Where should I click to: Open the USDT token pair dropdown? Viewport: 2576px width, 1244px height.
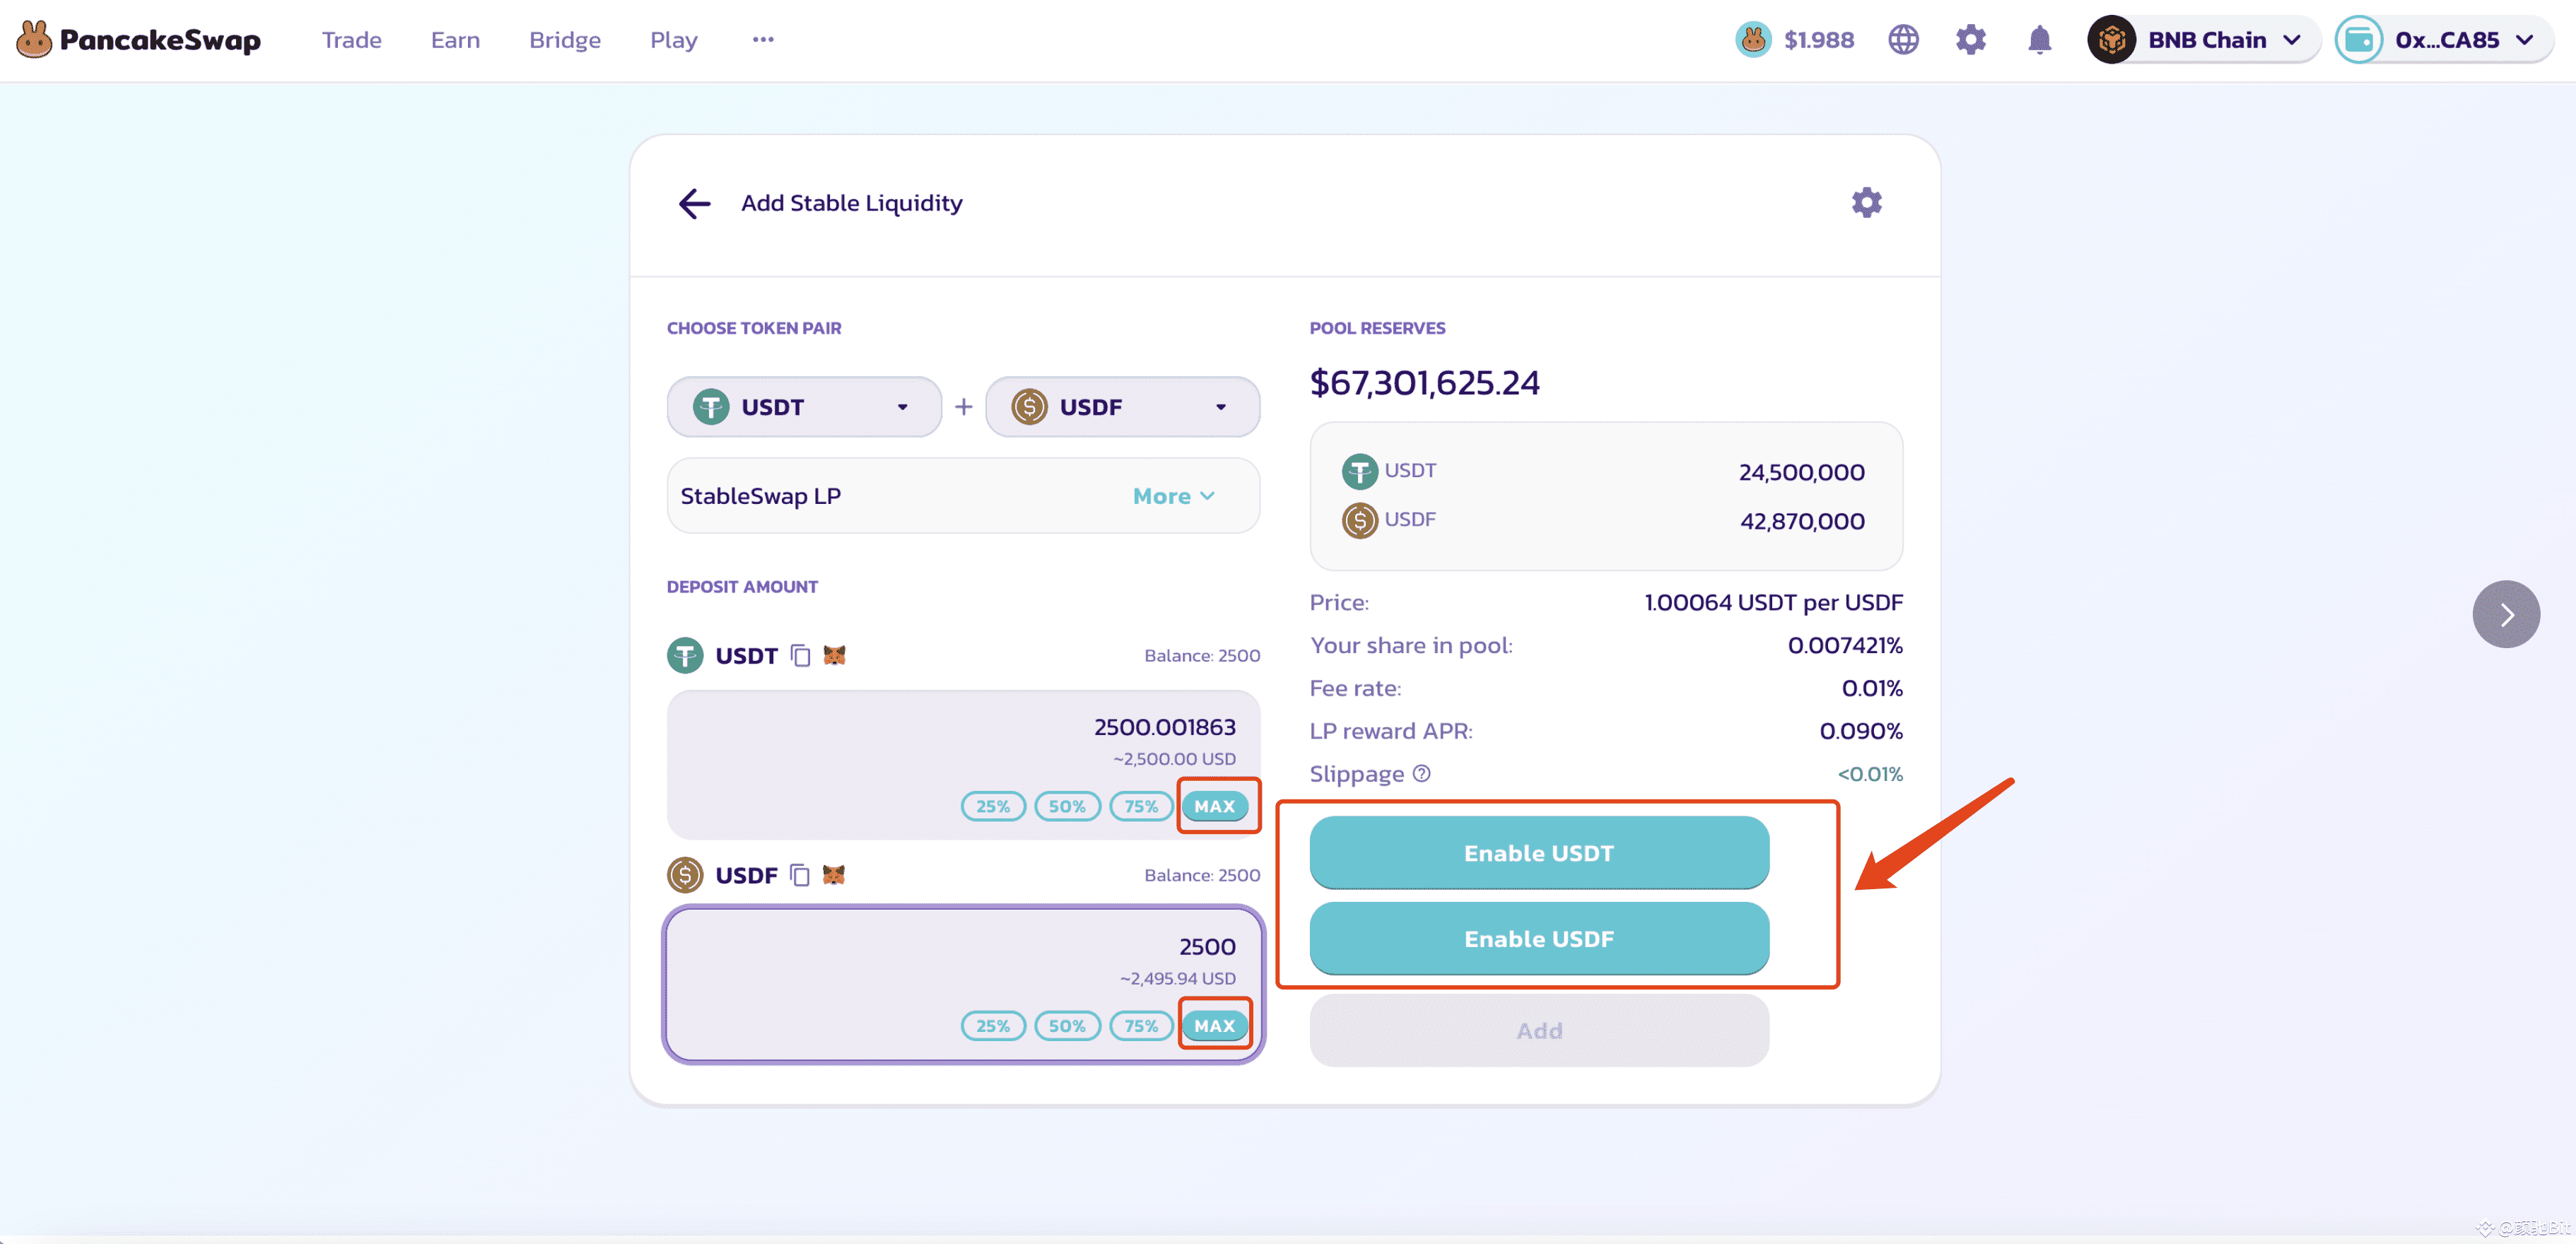[804, 407]
